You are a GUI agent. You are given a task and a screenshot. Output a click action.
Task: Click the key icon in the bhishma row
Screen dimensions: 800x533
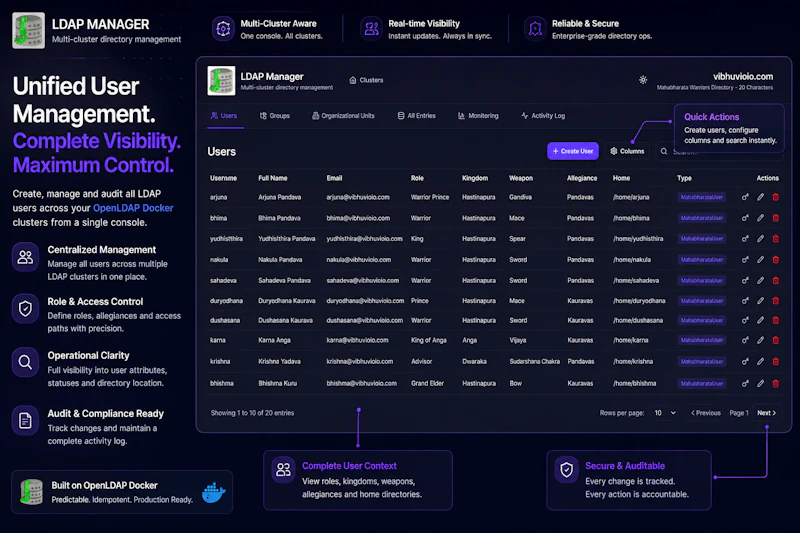pos(745,384)
